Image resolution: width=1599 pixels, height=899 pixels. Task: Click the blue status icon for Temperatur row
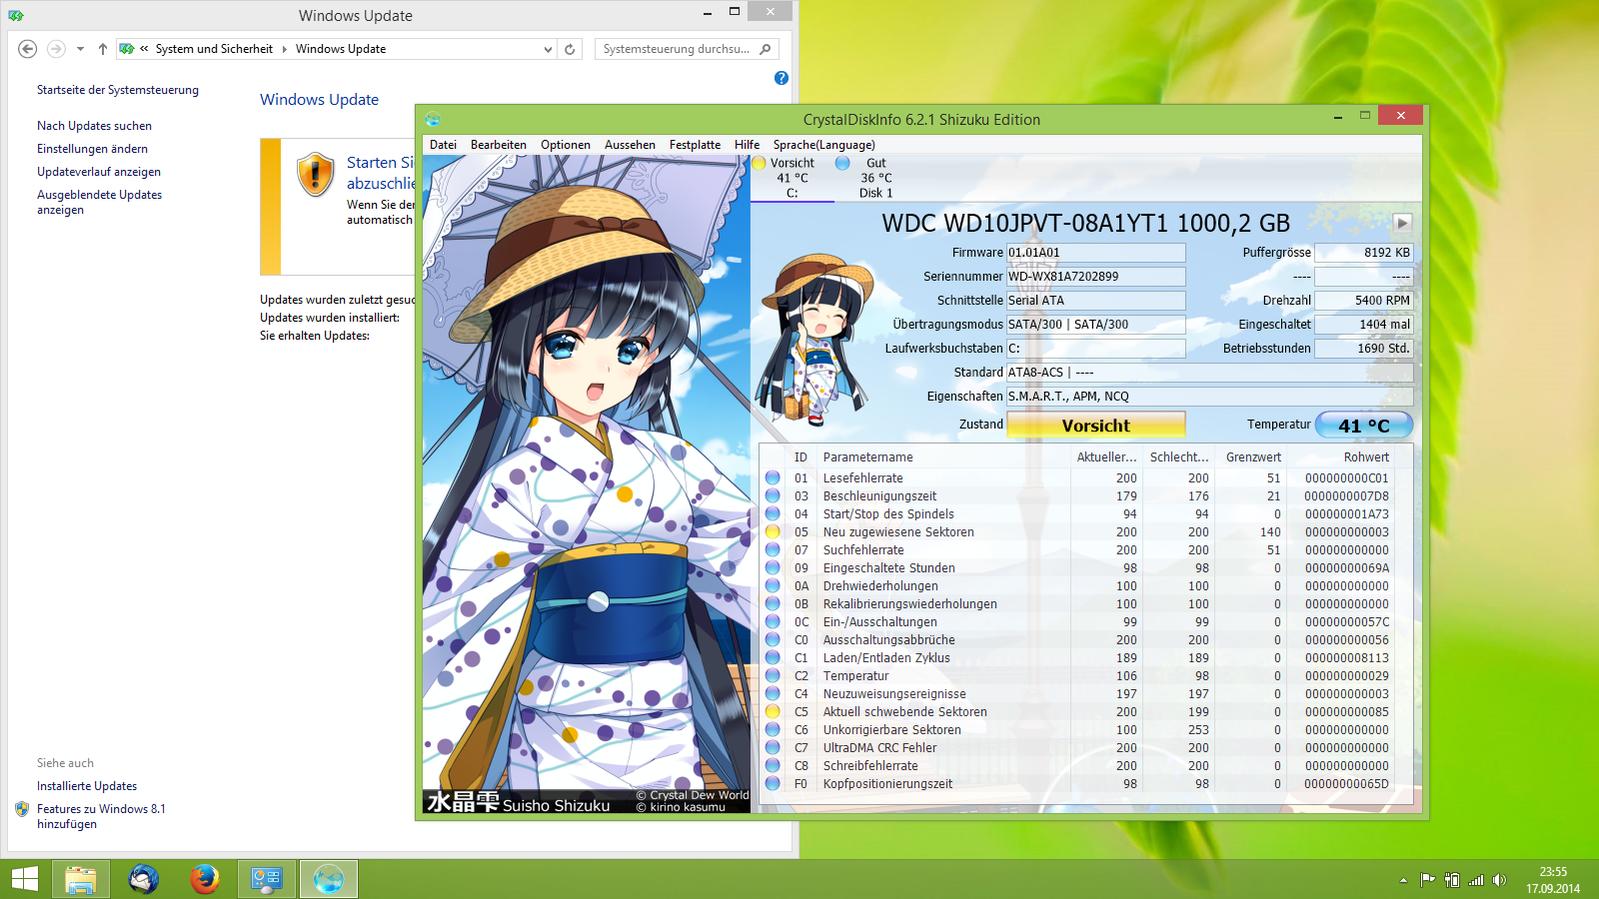tap(772, 676)
